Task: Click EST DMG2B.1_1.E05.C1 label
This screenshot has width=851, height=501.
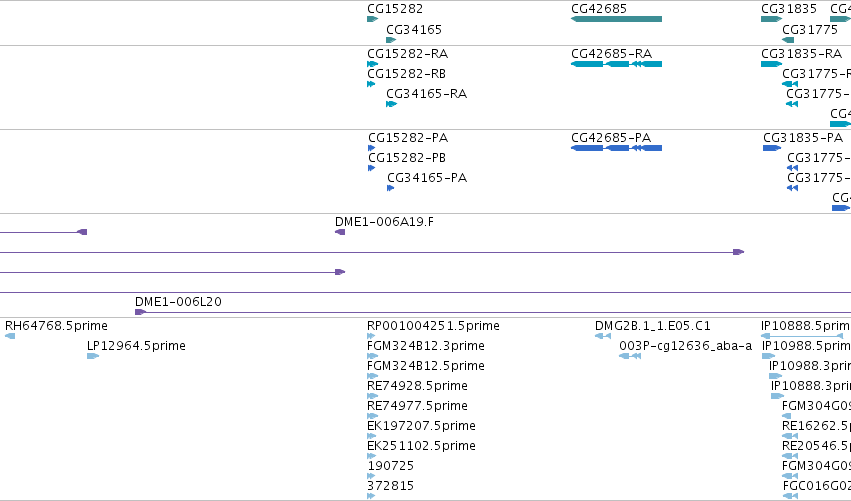Action: pos(653,326)
